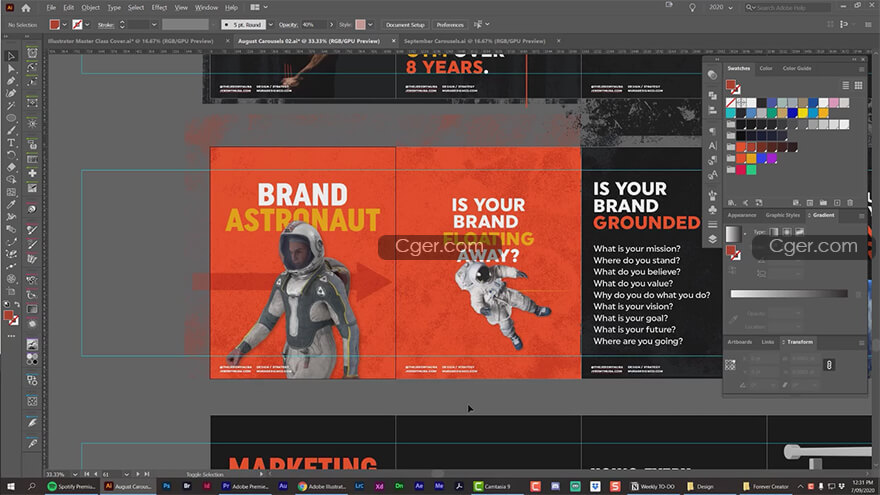Open Camtasia 9 from the taskbar
The image size is (880, 495).
click(x=492, y=487)
